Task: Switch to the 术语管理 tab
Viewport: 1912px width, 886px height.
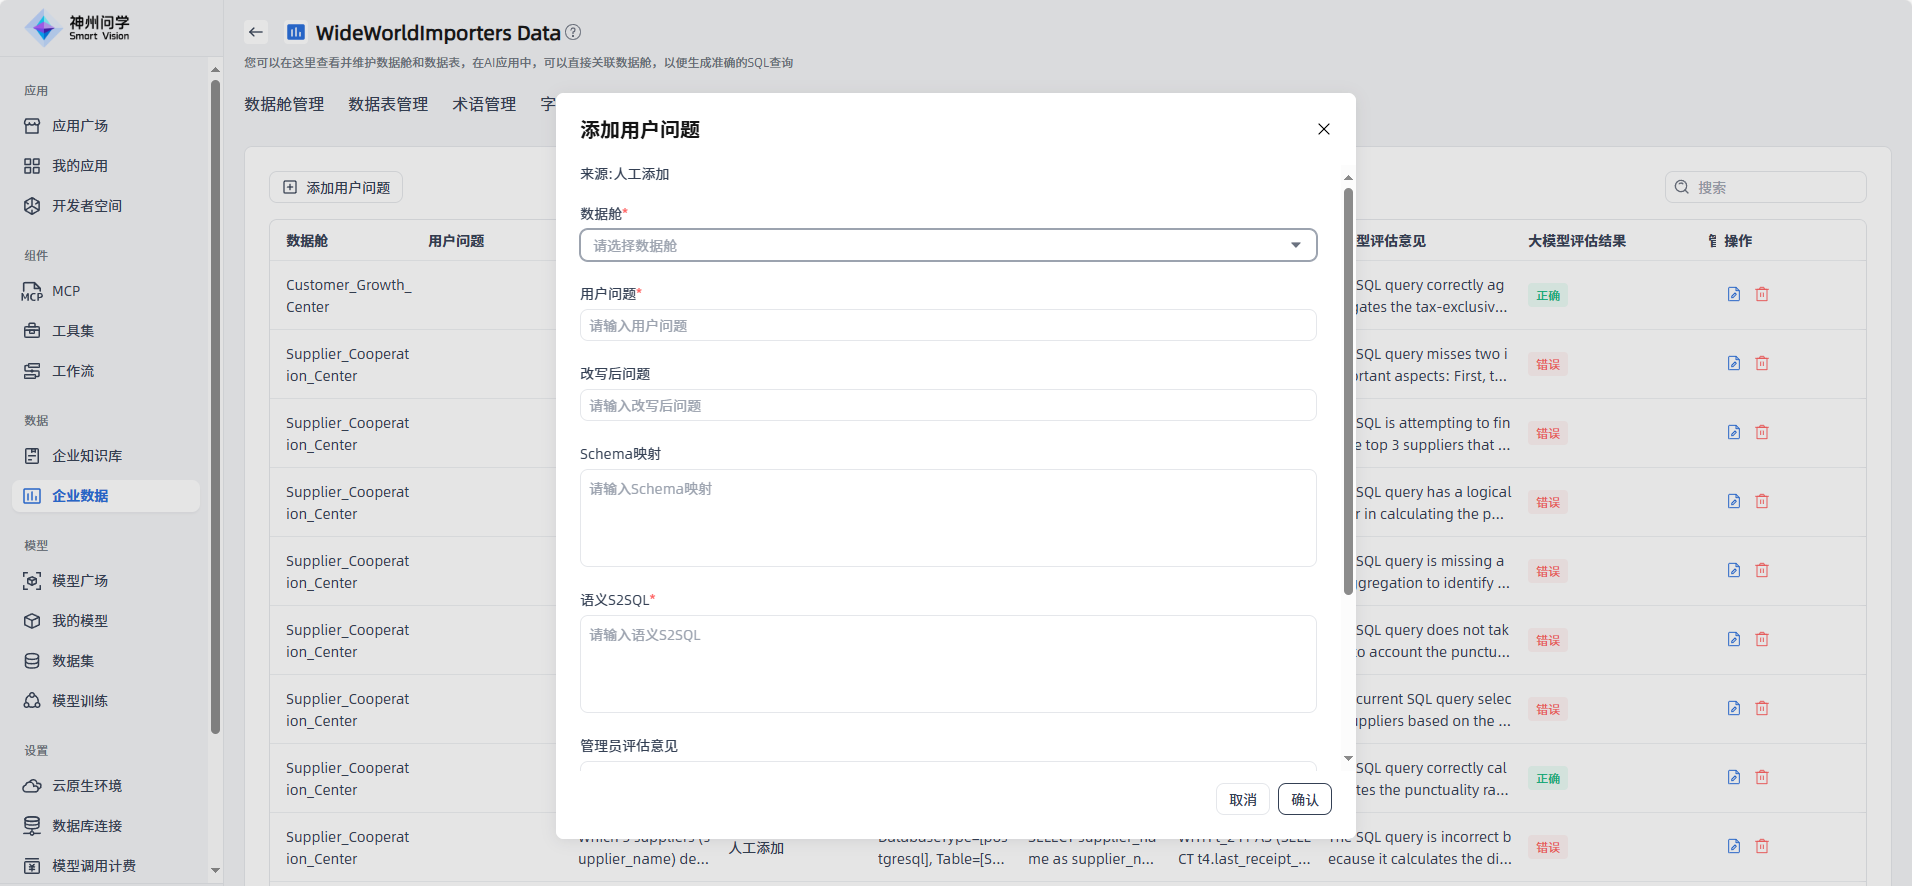Action: (x=484, y=104)
